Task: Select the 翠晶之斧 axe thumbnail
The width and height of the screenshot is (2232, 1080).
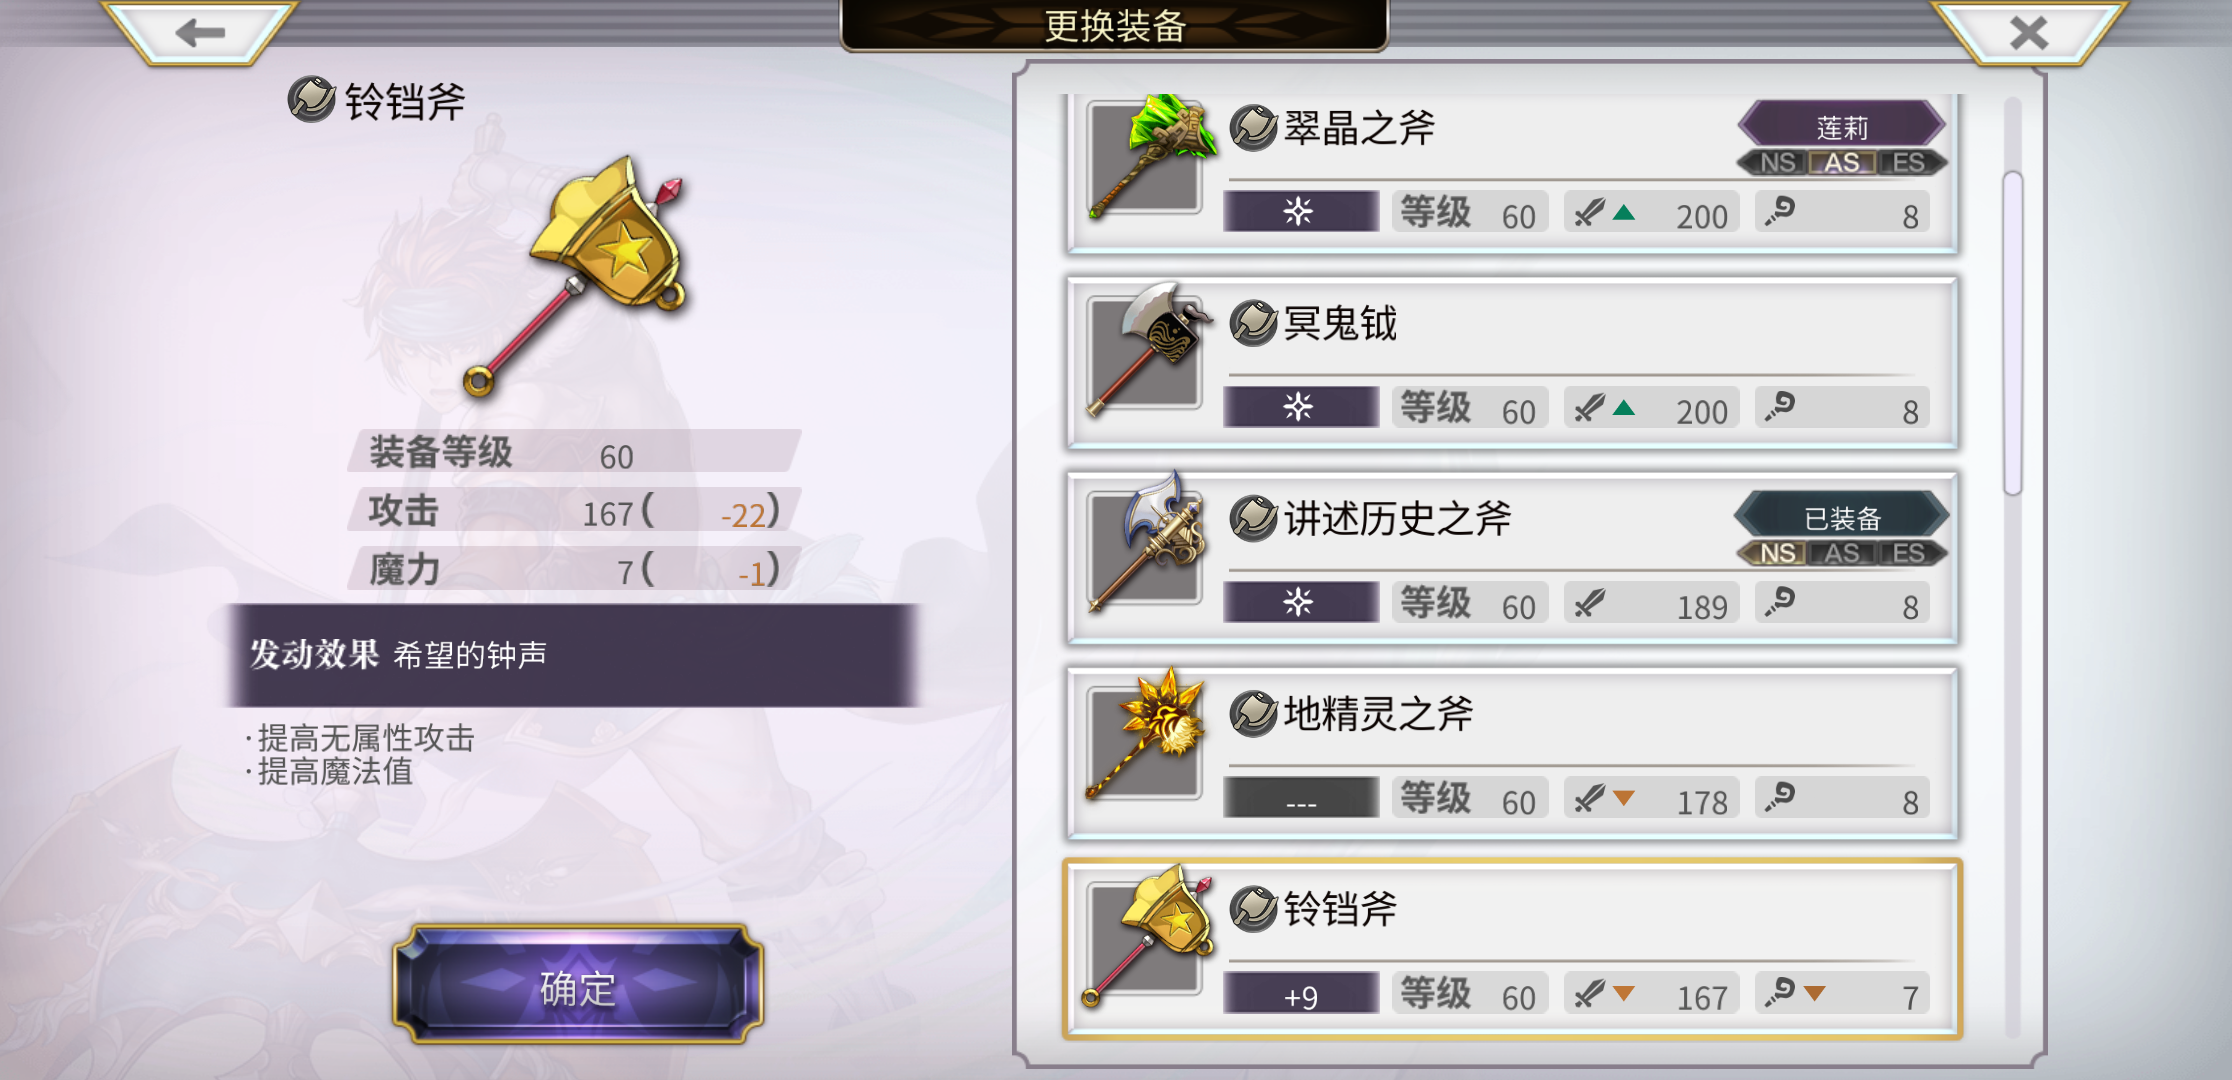Action: click(x=1150, y=156)
